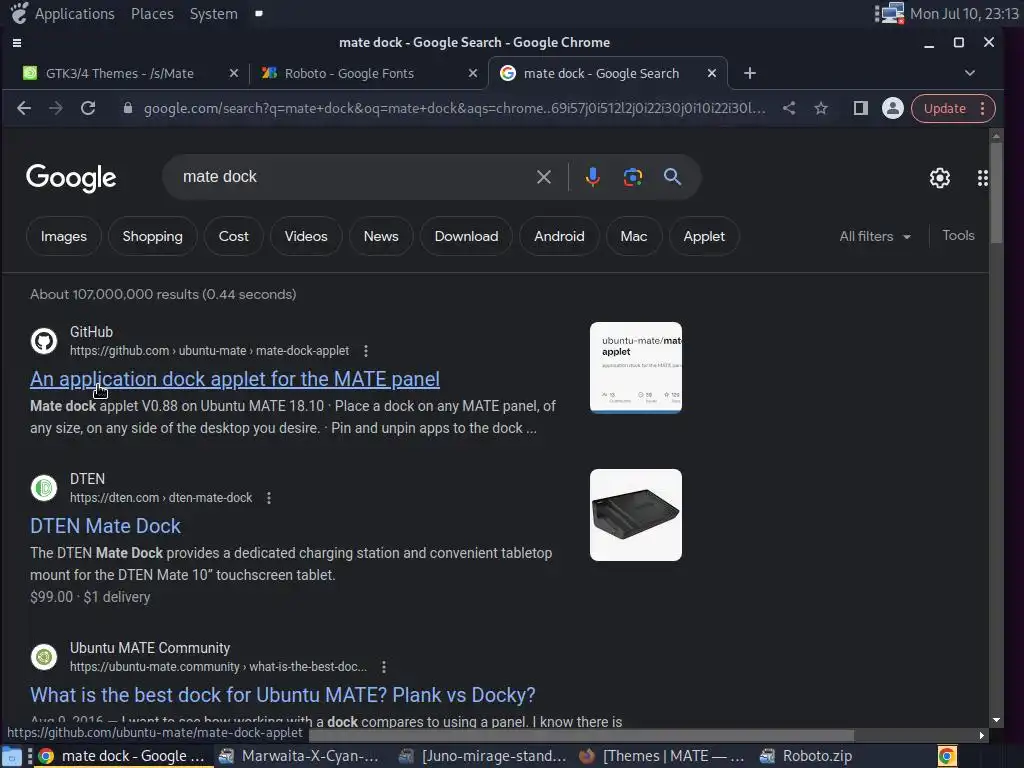The width and height of the screenshot is (1024, 768).
Task: Open the System menu
Action: click(214, 14)
